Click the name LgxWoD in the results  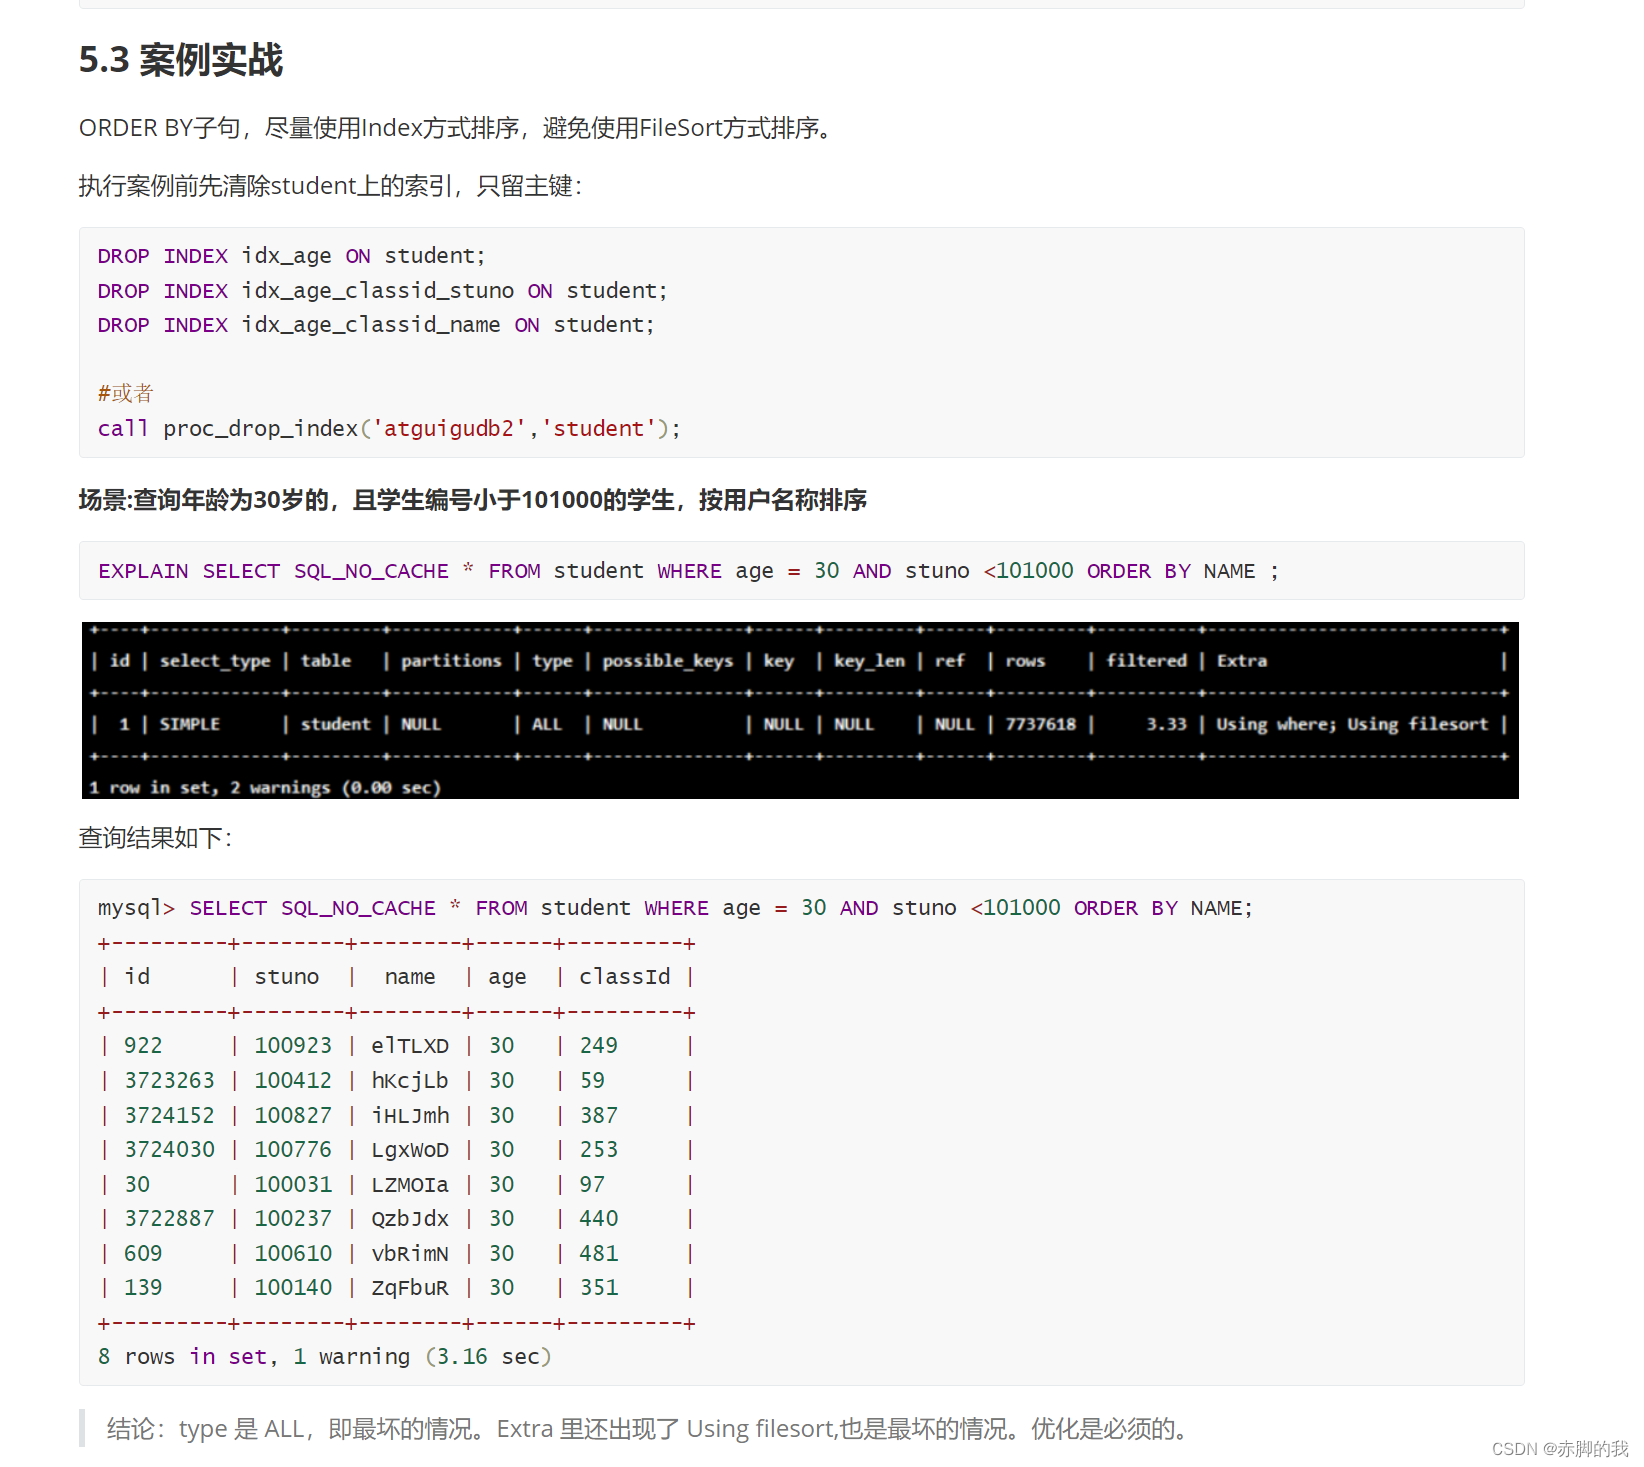(410, 1150)
